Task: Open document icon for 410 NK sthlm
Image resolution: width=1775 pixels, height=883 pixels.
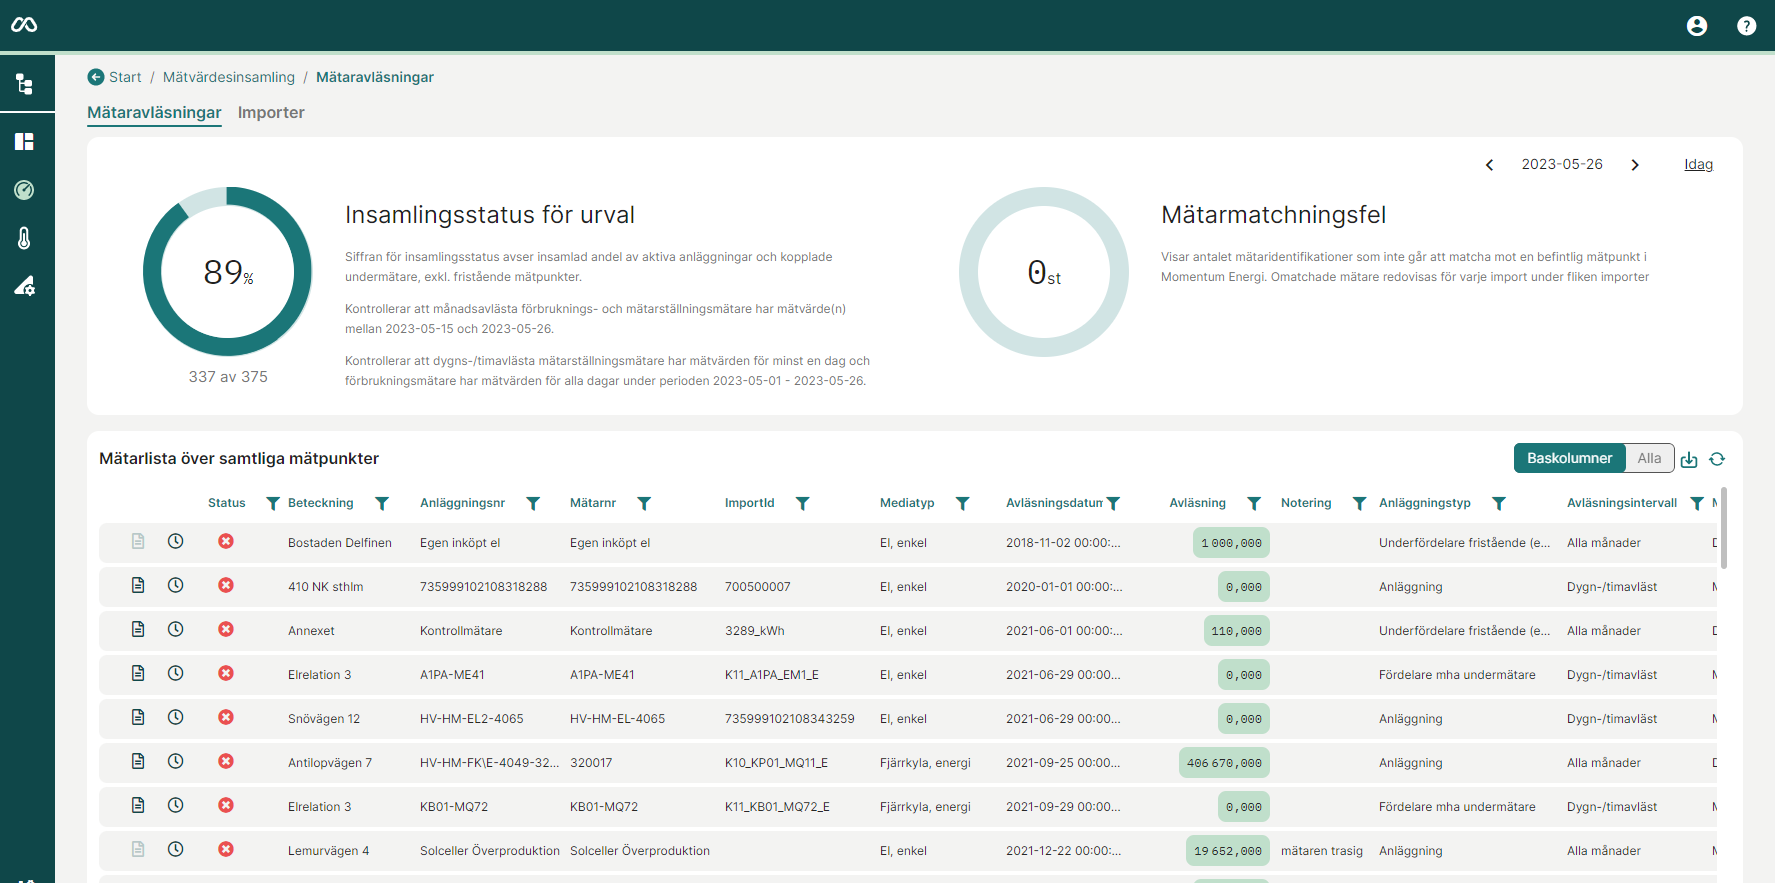Action: coord(138,585)
